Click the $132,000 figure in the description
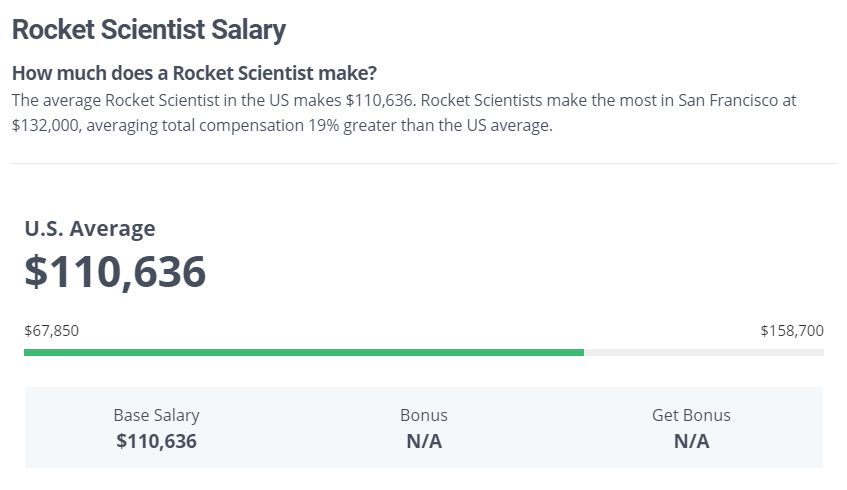Viewport: 847px width, 490px height. pos(46,125)
